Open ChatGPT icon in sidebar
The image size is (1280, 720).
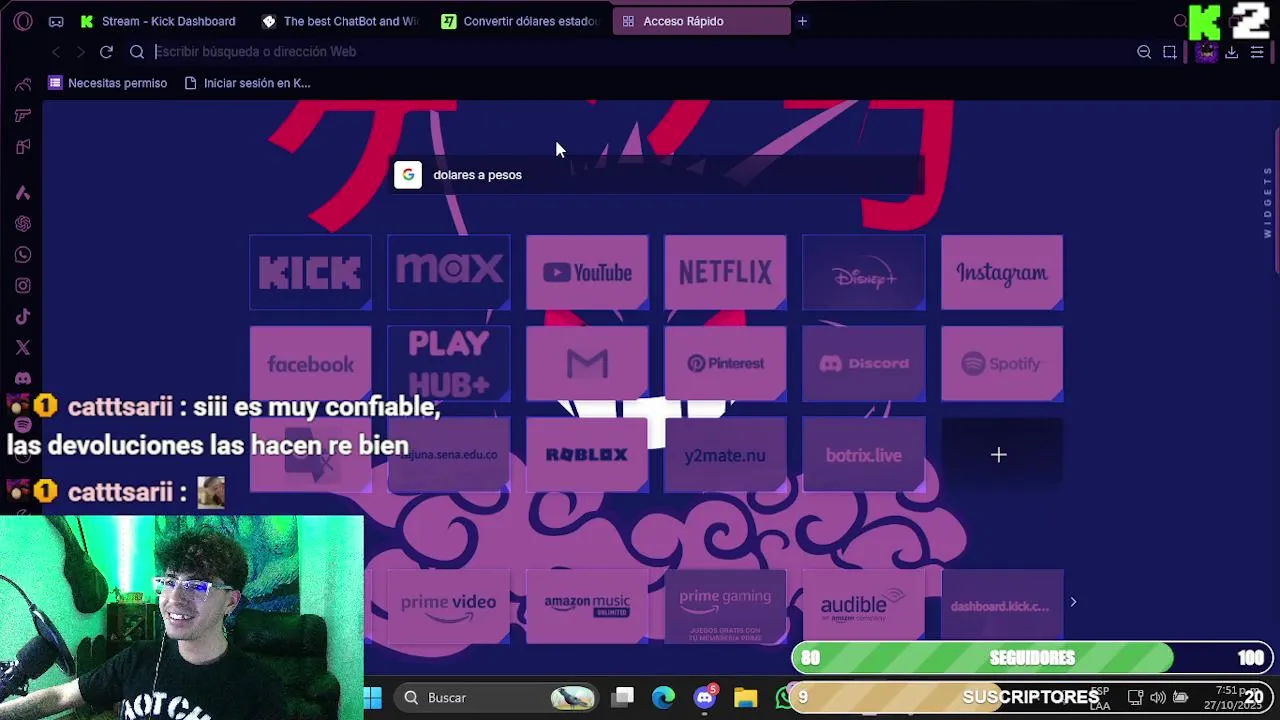[x=23, y=224]
